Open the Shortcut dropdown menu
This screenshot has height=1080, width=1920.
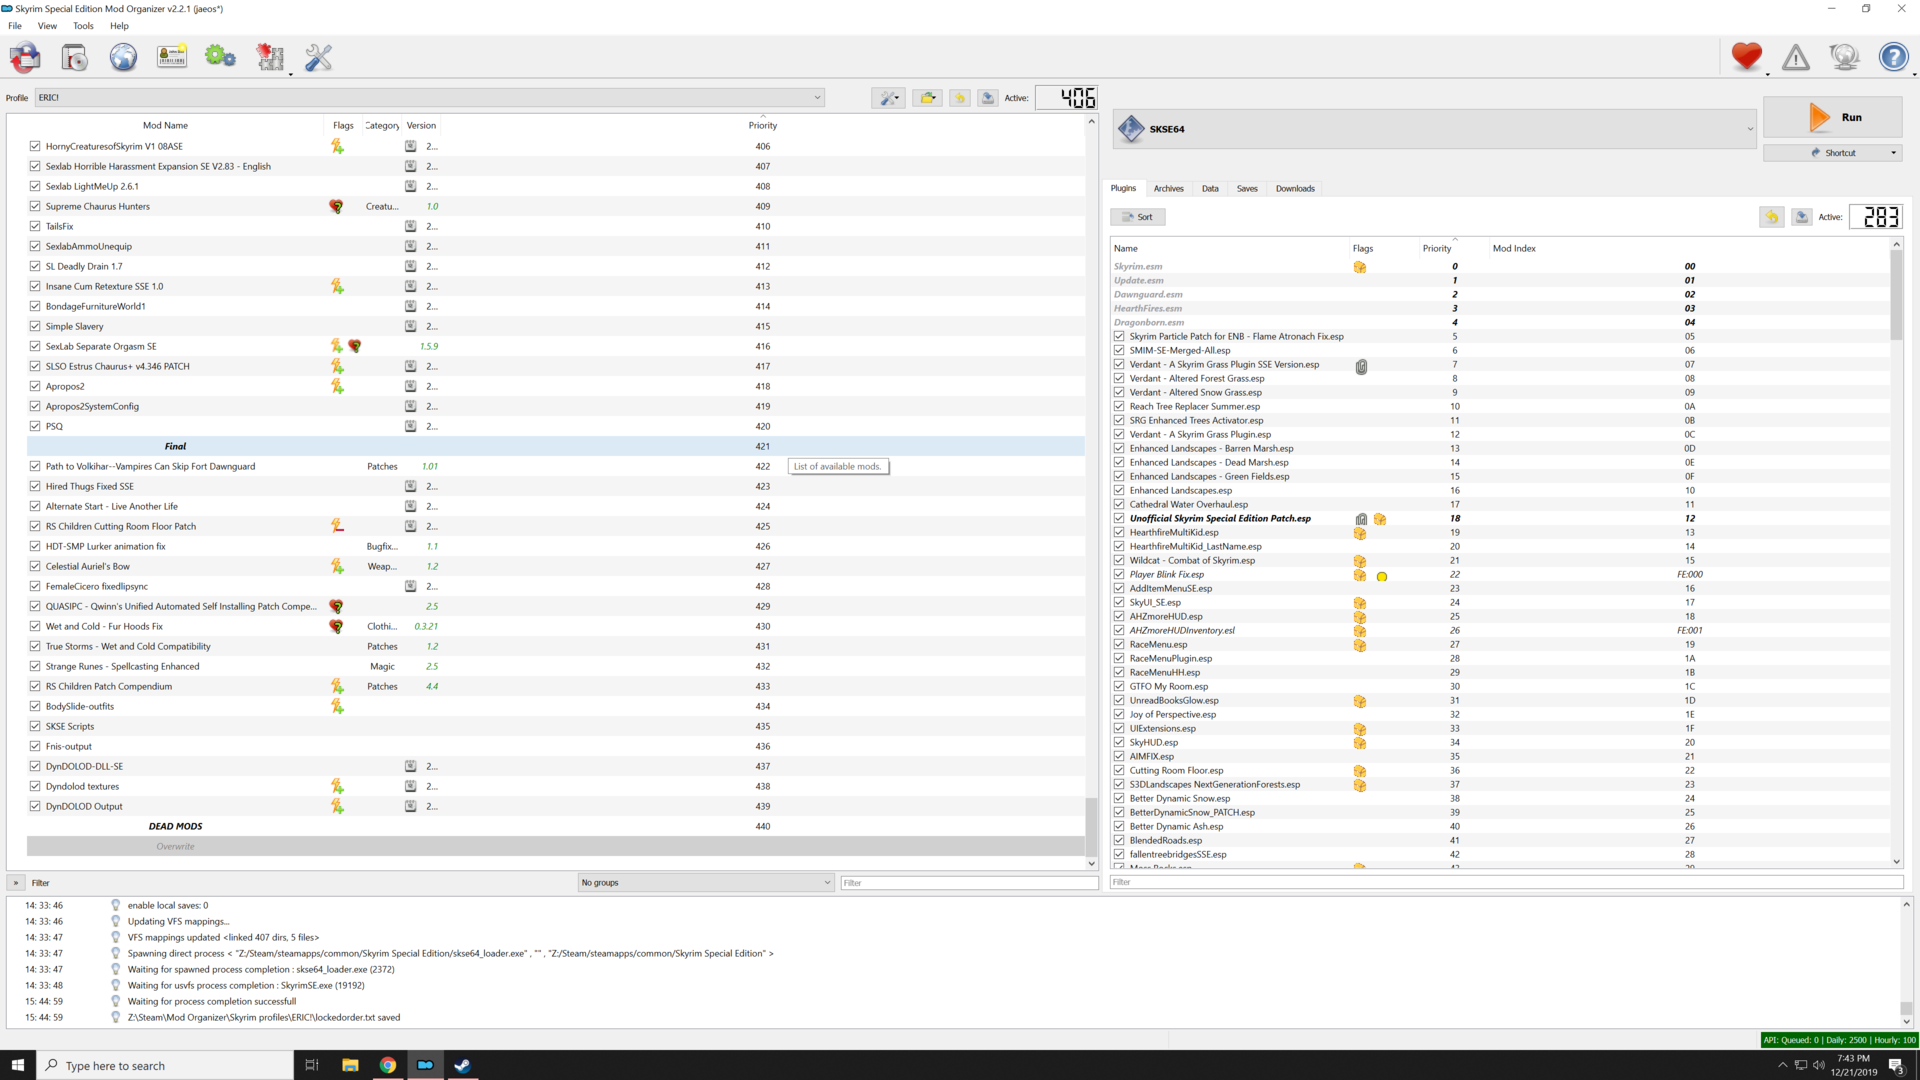tap(1893, 153)
